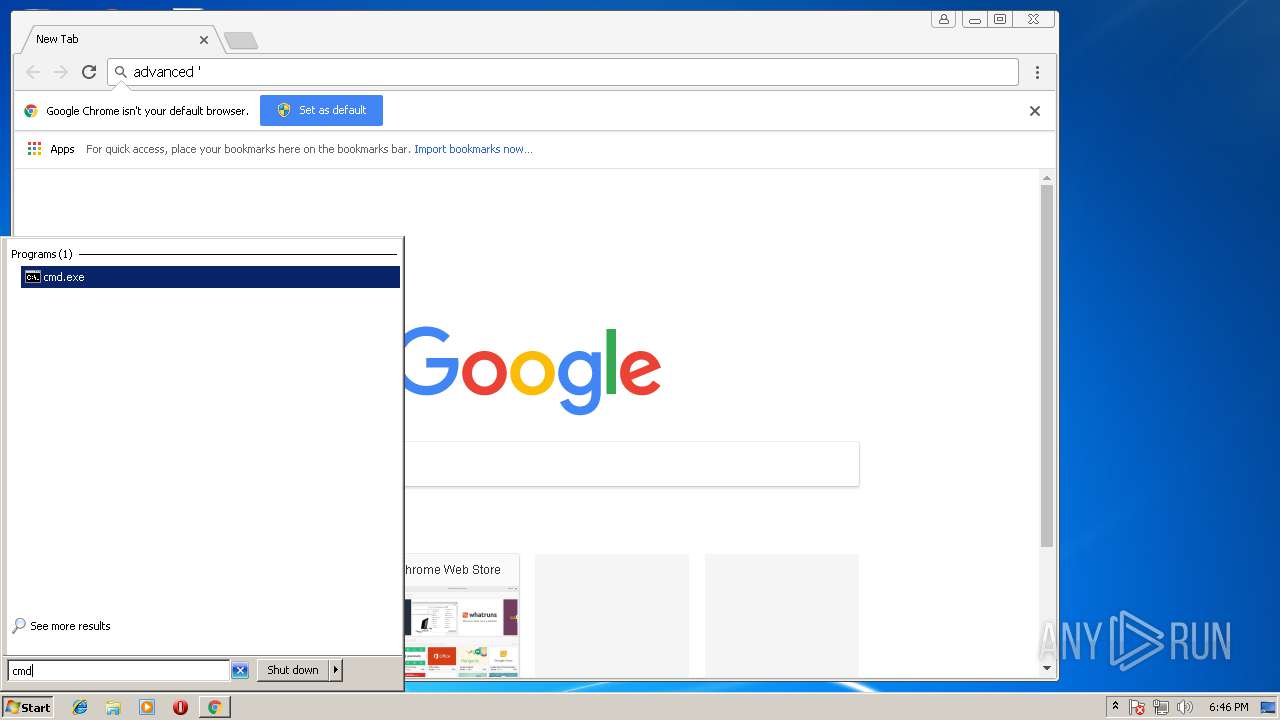This screenshot has height=720, width=1280.
Task: Click the Shut down button
Action: tap(293, 670)
